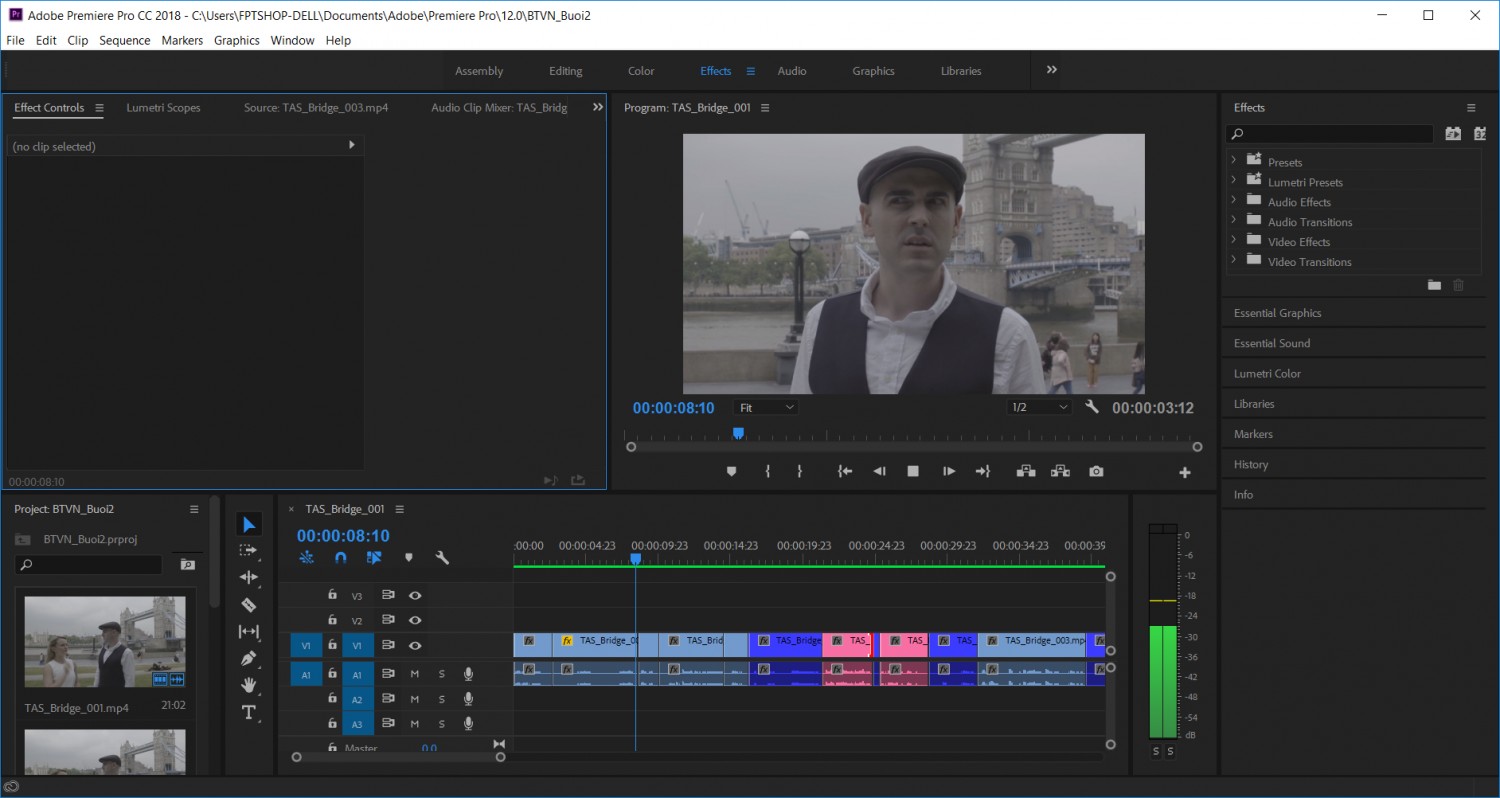Image resolution: width=1500 pixels, height=798 pixels.
Task: Select the Hand tool
Action: (249, 685)
